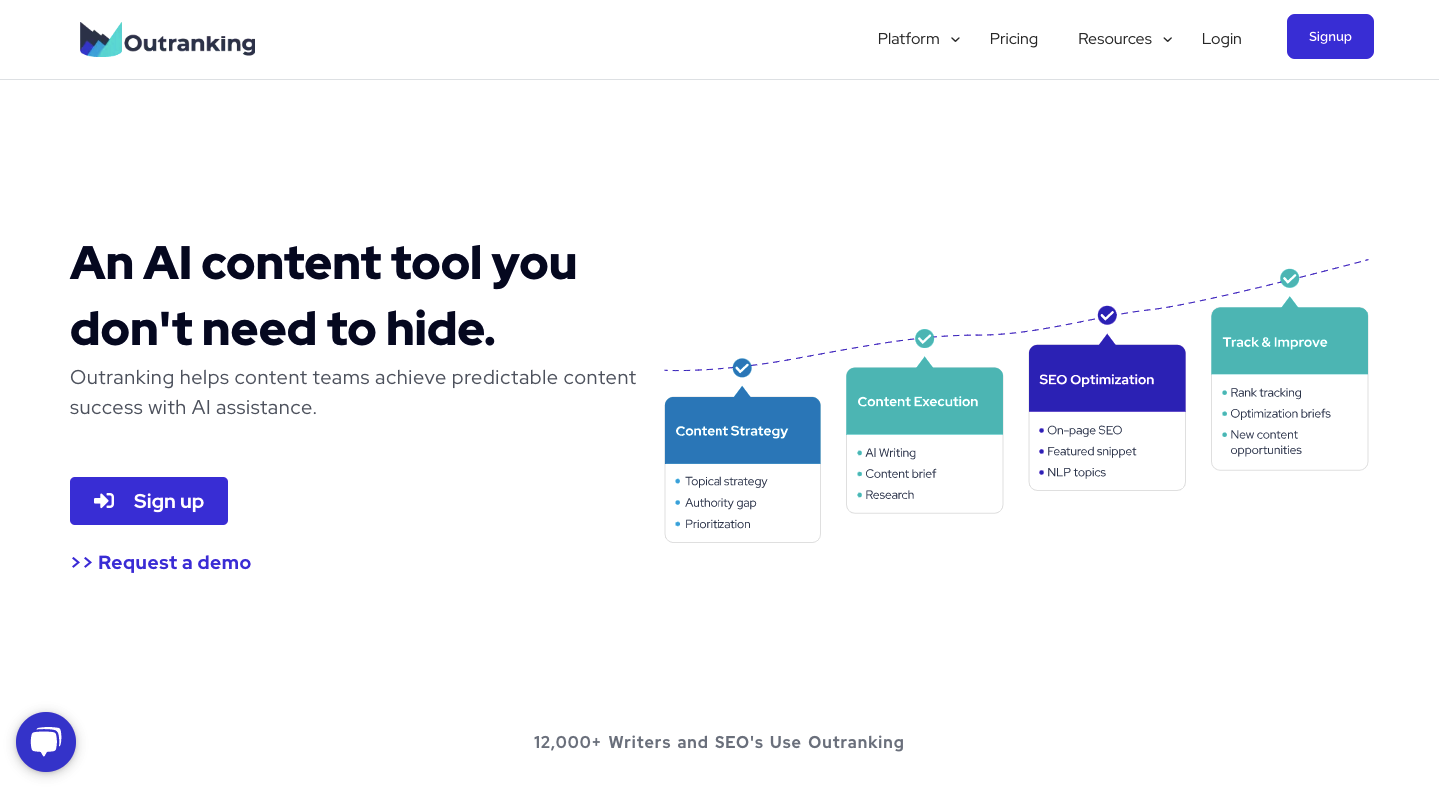Click the New content opportunities list item
The height and width of the screenshot is (788, 1439).
click(1260, 442)
